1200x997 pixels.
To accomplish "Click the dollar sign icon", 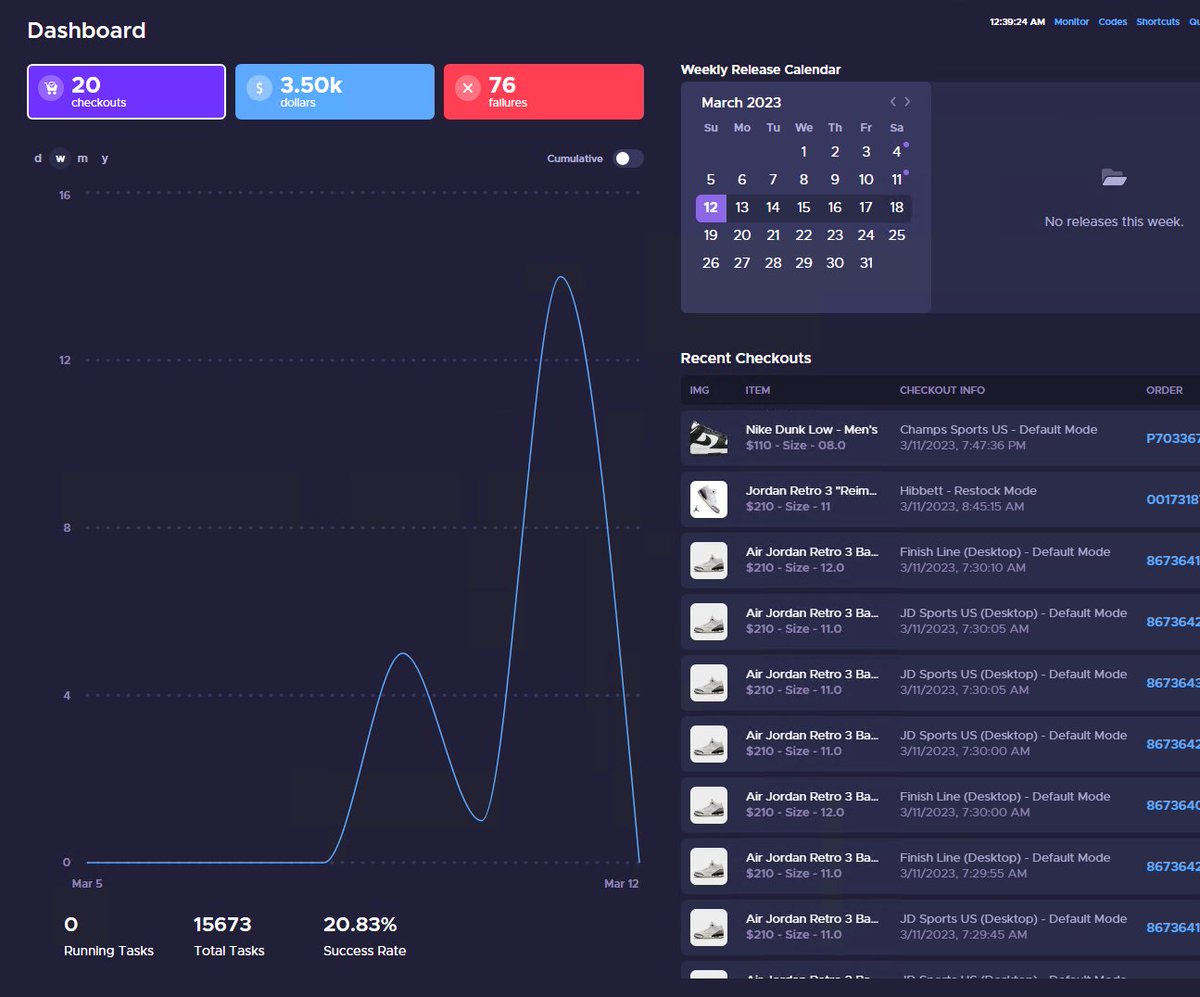I will click(x=259, y=89).
